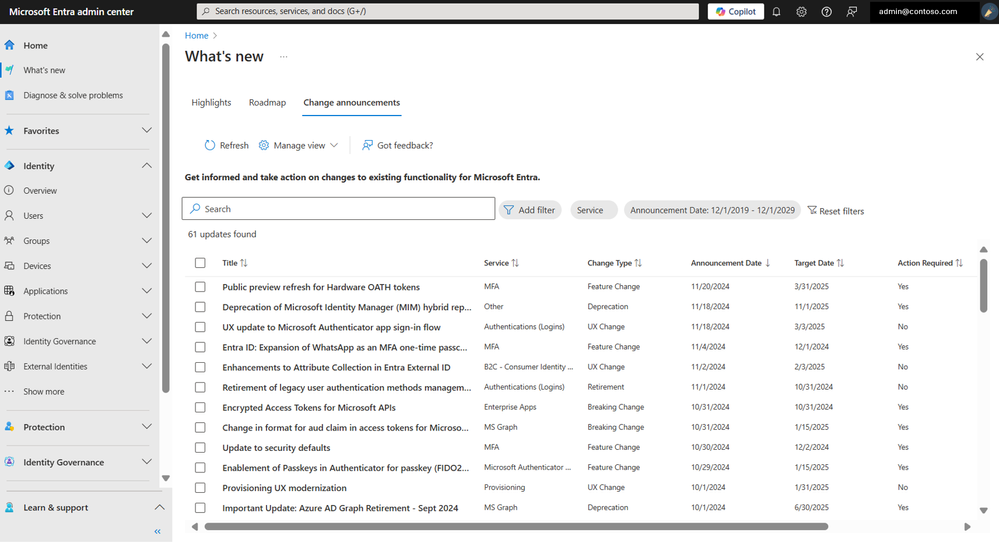This screenshot has width=999, height=553.
Task: Click the Got feedback icon
Action: coord(367,145)
